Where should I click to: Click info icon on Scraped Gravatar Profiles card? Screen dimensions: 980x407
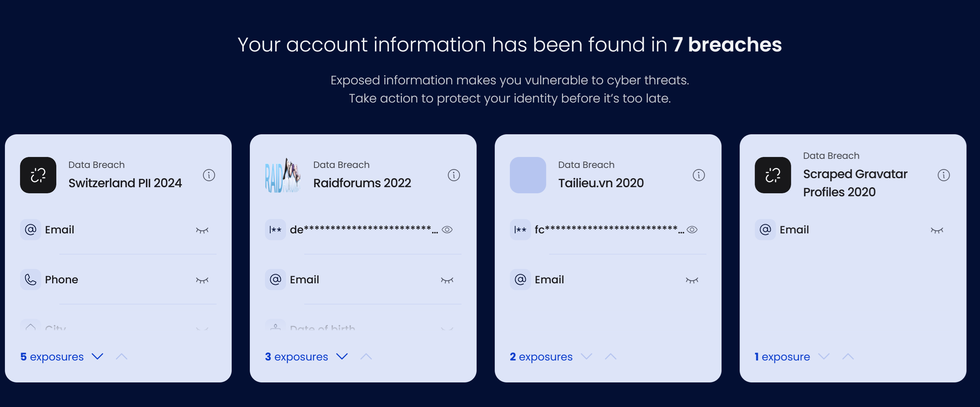pyautogui.click(x=944, y=175)
